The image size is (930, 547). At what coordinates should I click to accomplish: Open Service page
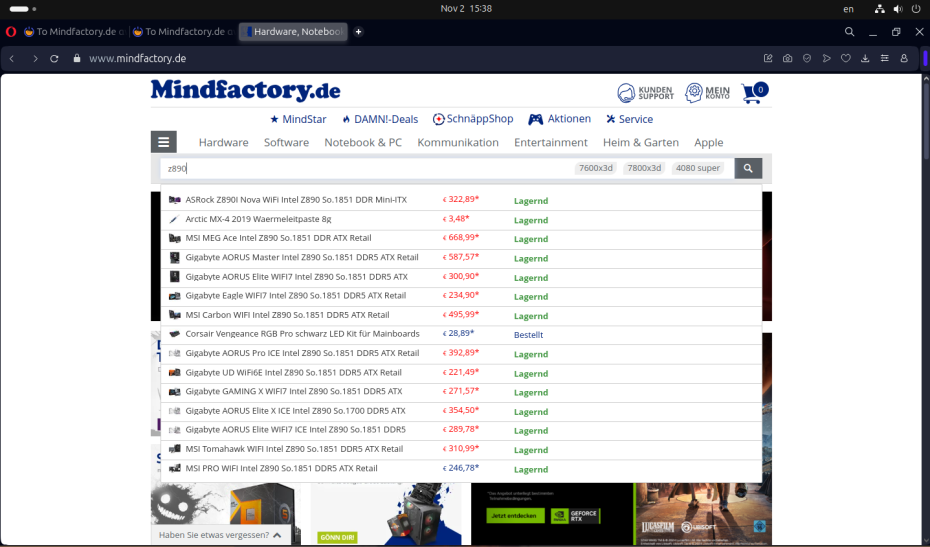(629, 119)
